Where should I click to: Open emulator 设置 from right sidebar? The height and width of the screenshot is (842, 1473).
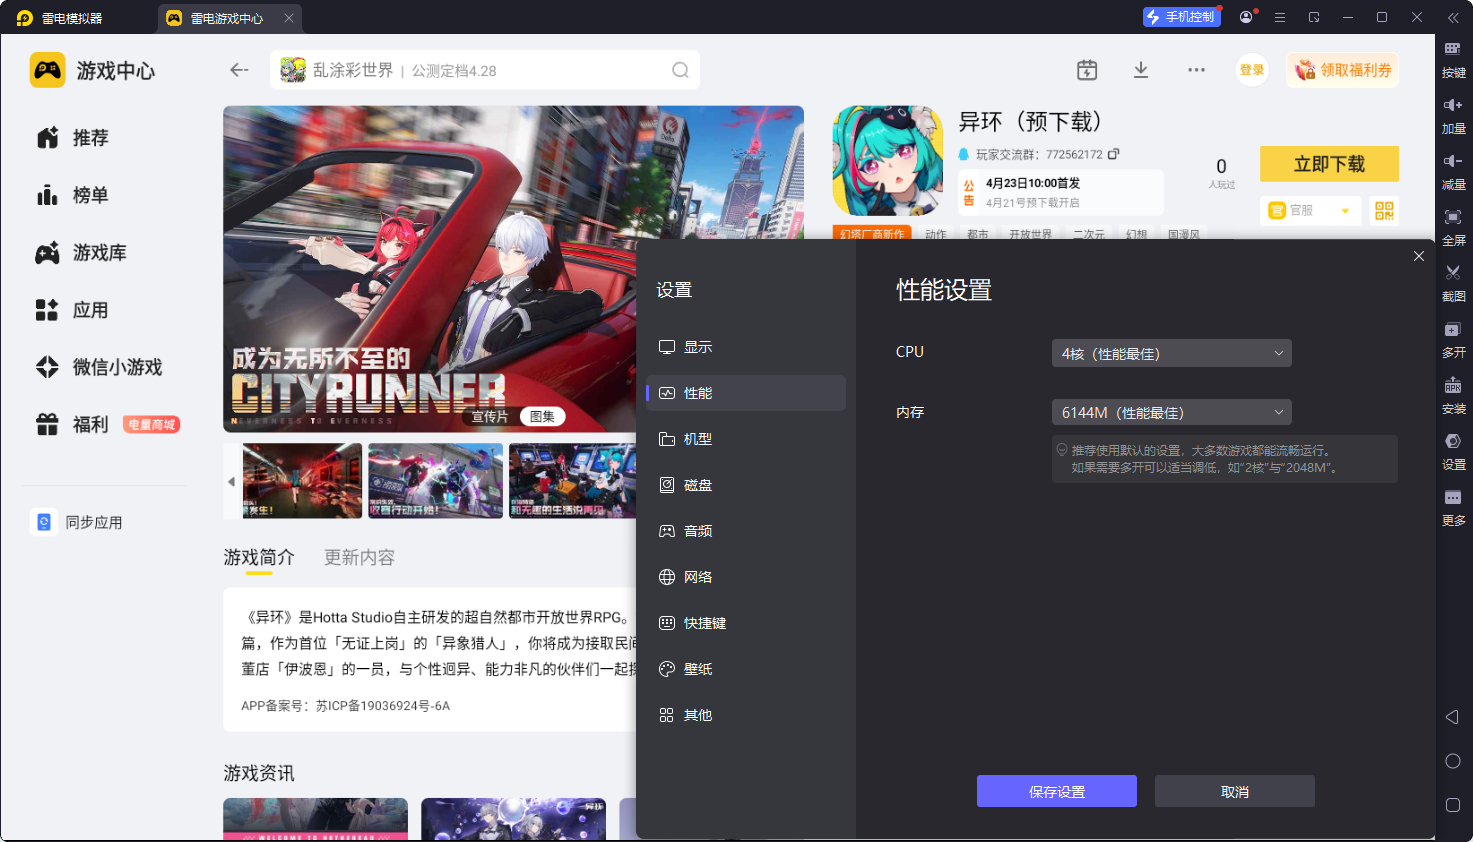pyautogui.click(x=1453, y=451)
